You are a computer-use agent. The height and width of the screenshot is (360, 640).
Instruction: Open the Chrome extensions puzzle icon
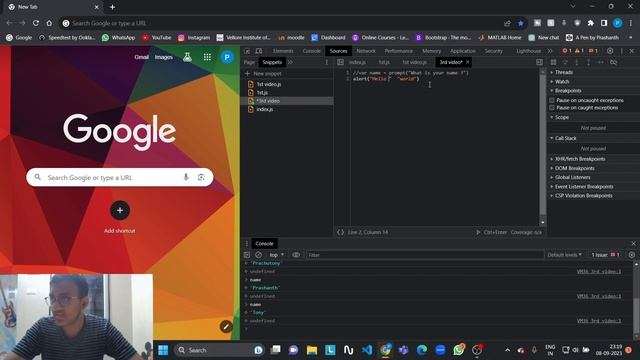point(591,23)
